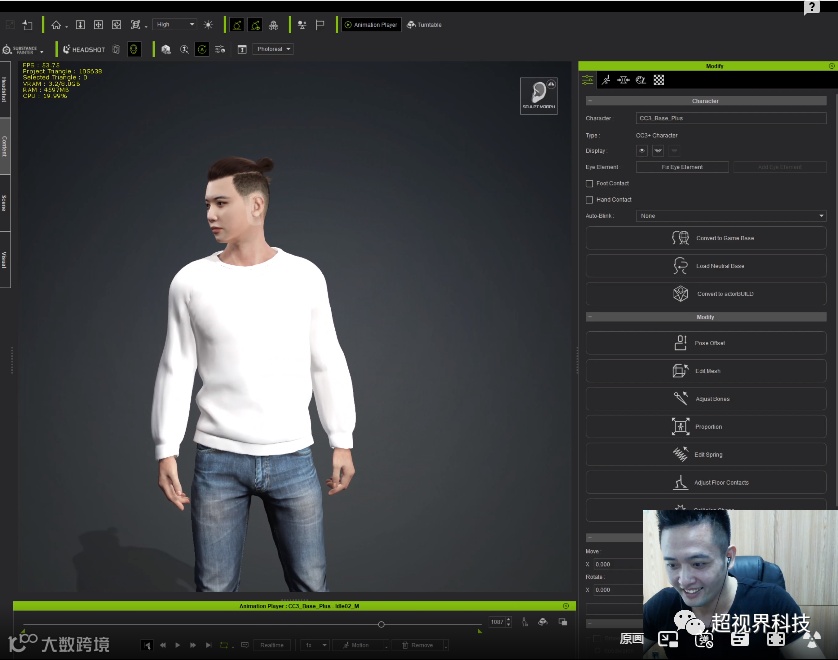Enable the Foot Contact checkbox
Screen dimensions: 838x660
pyautogui.click(x=590, y=183)
